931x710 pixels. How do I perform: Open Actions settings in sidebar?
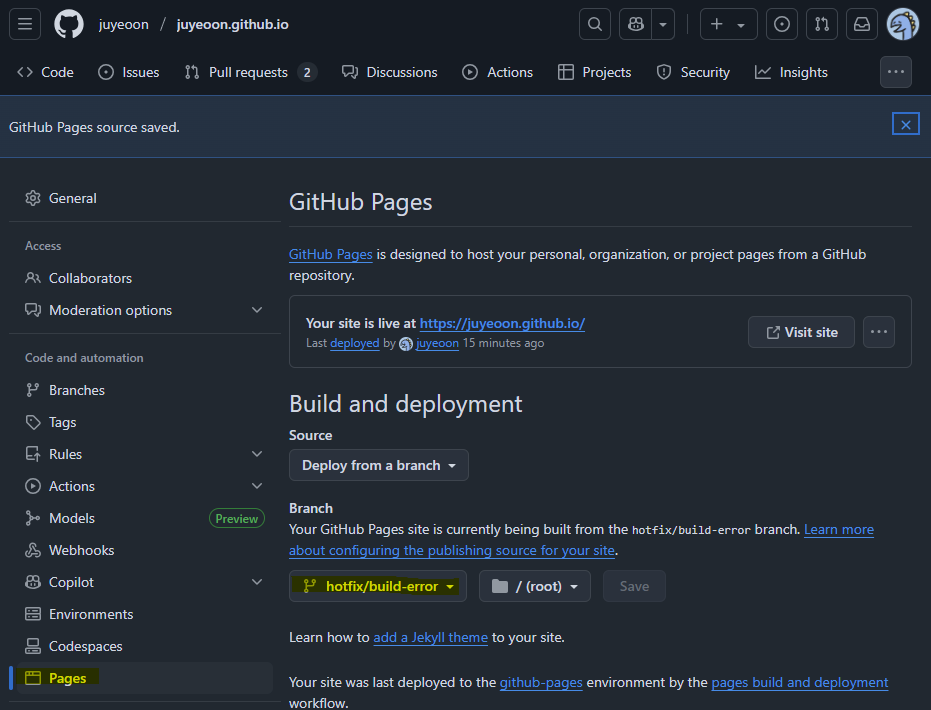pos(145,486)
